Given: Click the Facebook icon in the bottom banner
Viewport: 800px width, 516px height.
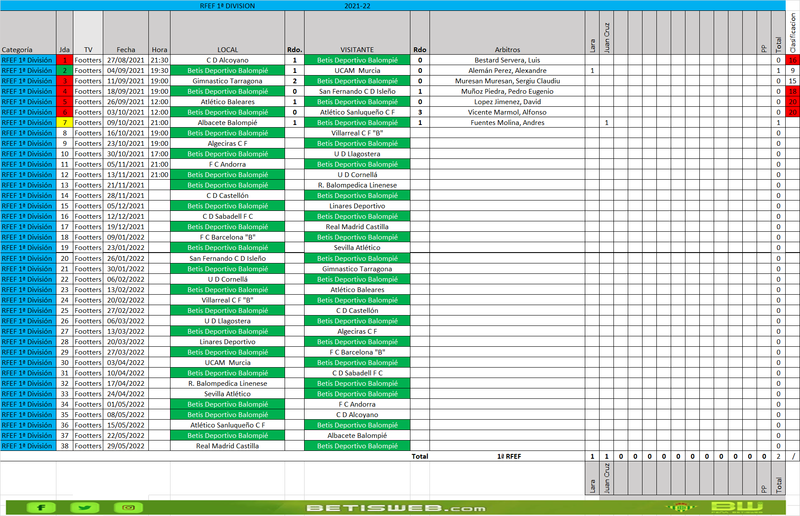Looking at the screenshot, I should 41,507.
